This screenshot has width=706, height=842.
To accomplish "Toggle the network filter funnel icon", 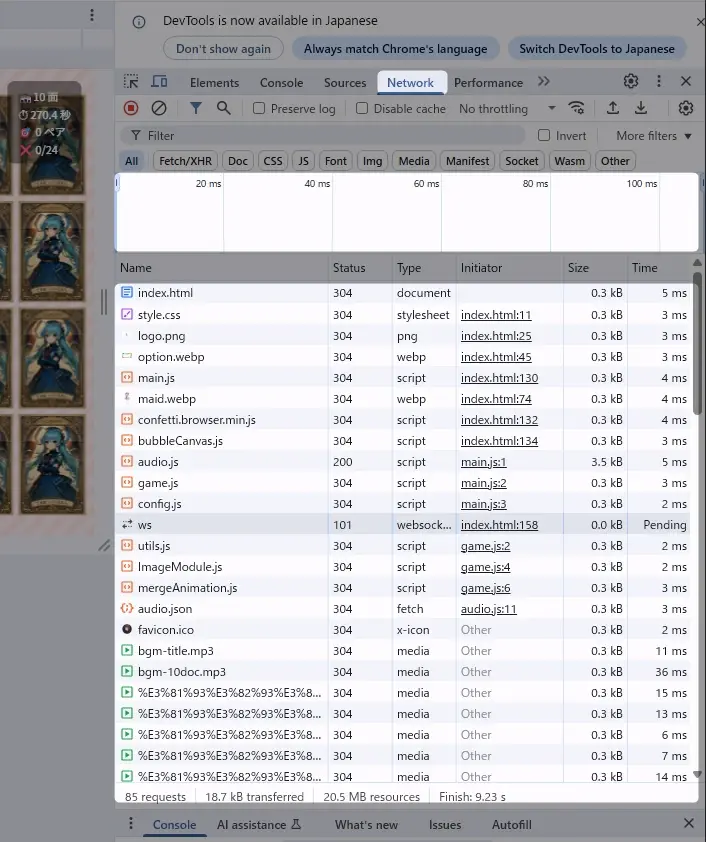I will click(196, 108).
